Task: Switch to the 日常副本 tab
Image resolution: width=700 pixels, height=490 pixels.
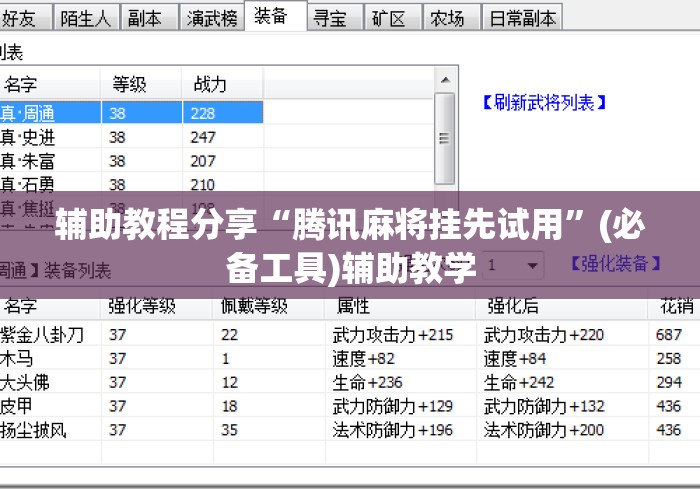Action: [x=522, y=18]
